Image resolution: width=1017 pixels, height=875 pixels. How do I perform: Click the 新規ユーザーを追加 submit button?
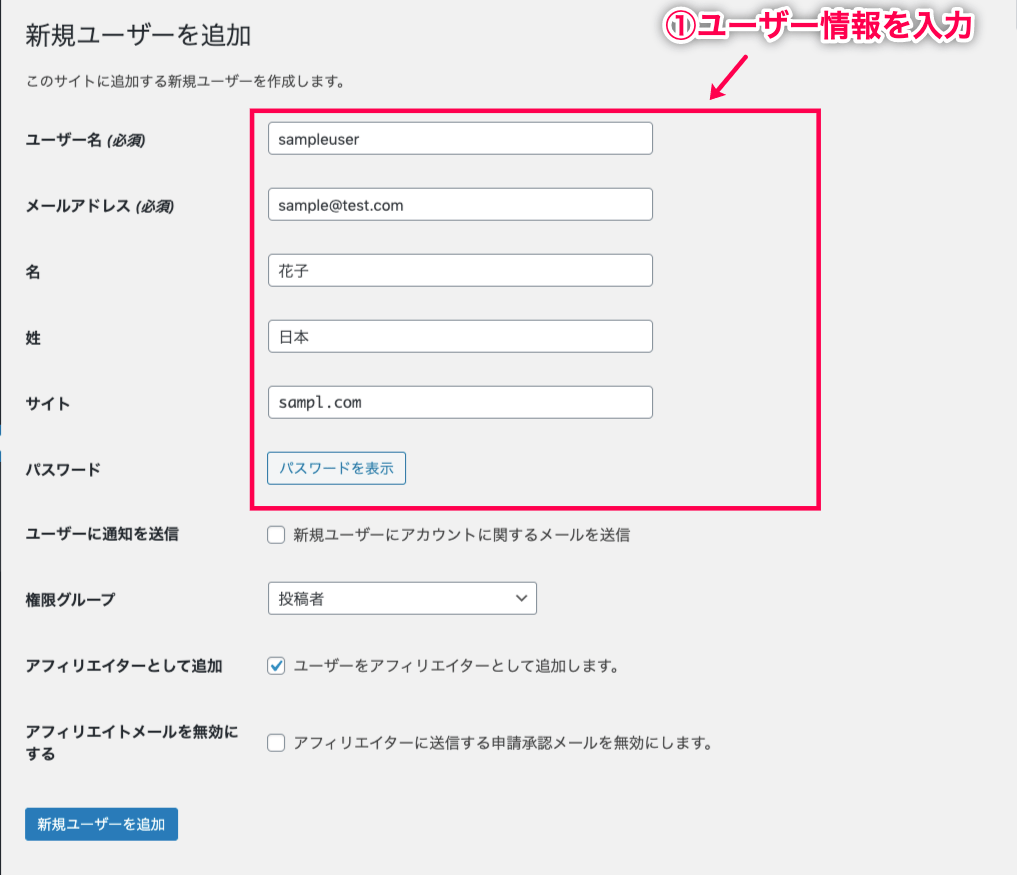pyautogui.click(x=101, y=824)
